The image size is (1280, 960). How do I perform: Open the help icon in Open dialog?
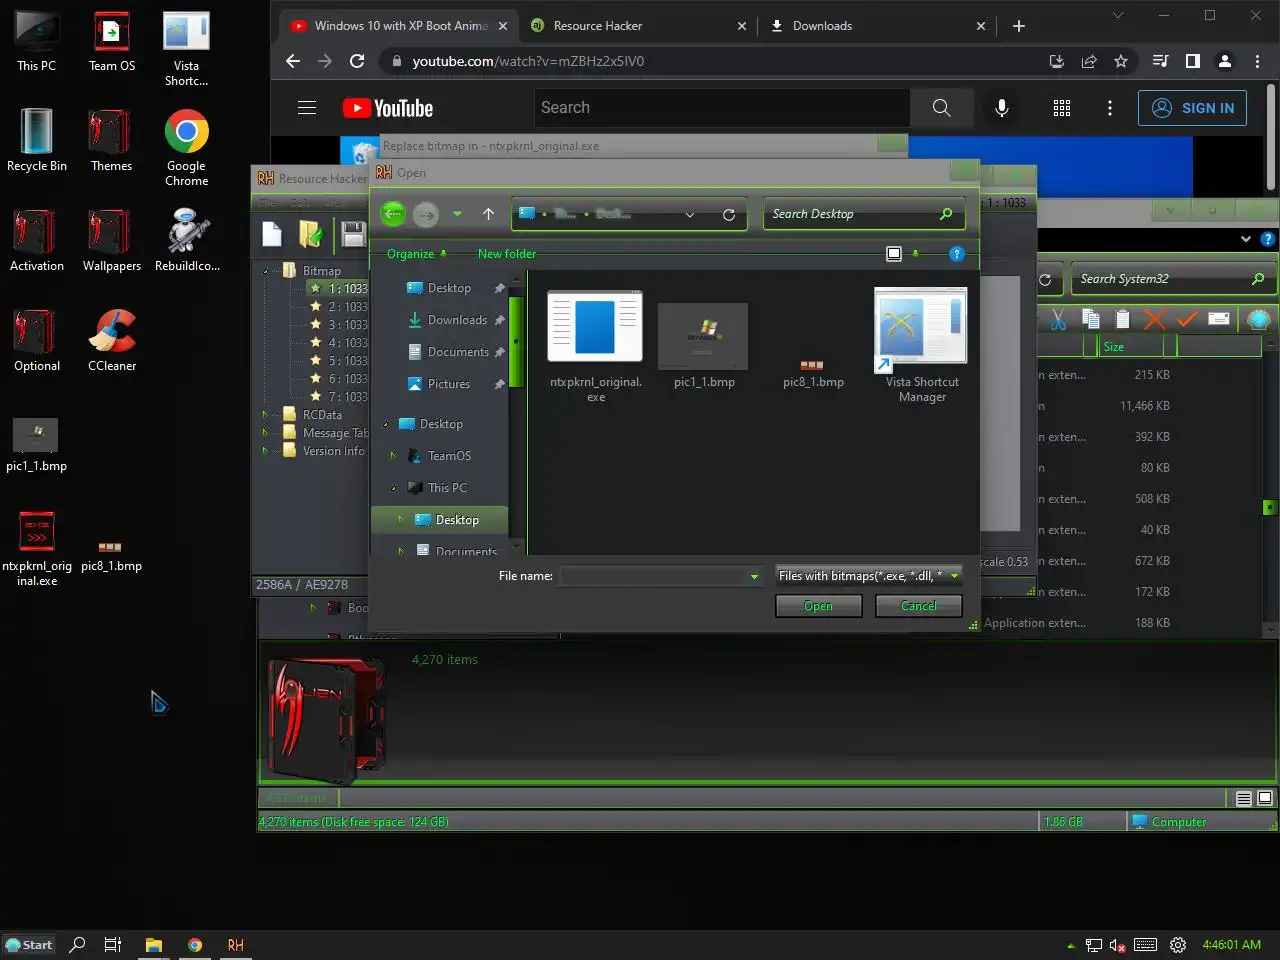click(x=956, y=254)
